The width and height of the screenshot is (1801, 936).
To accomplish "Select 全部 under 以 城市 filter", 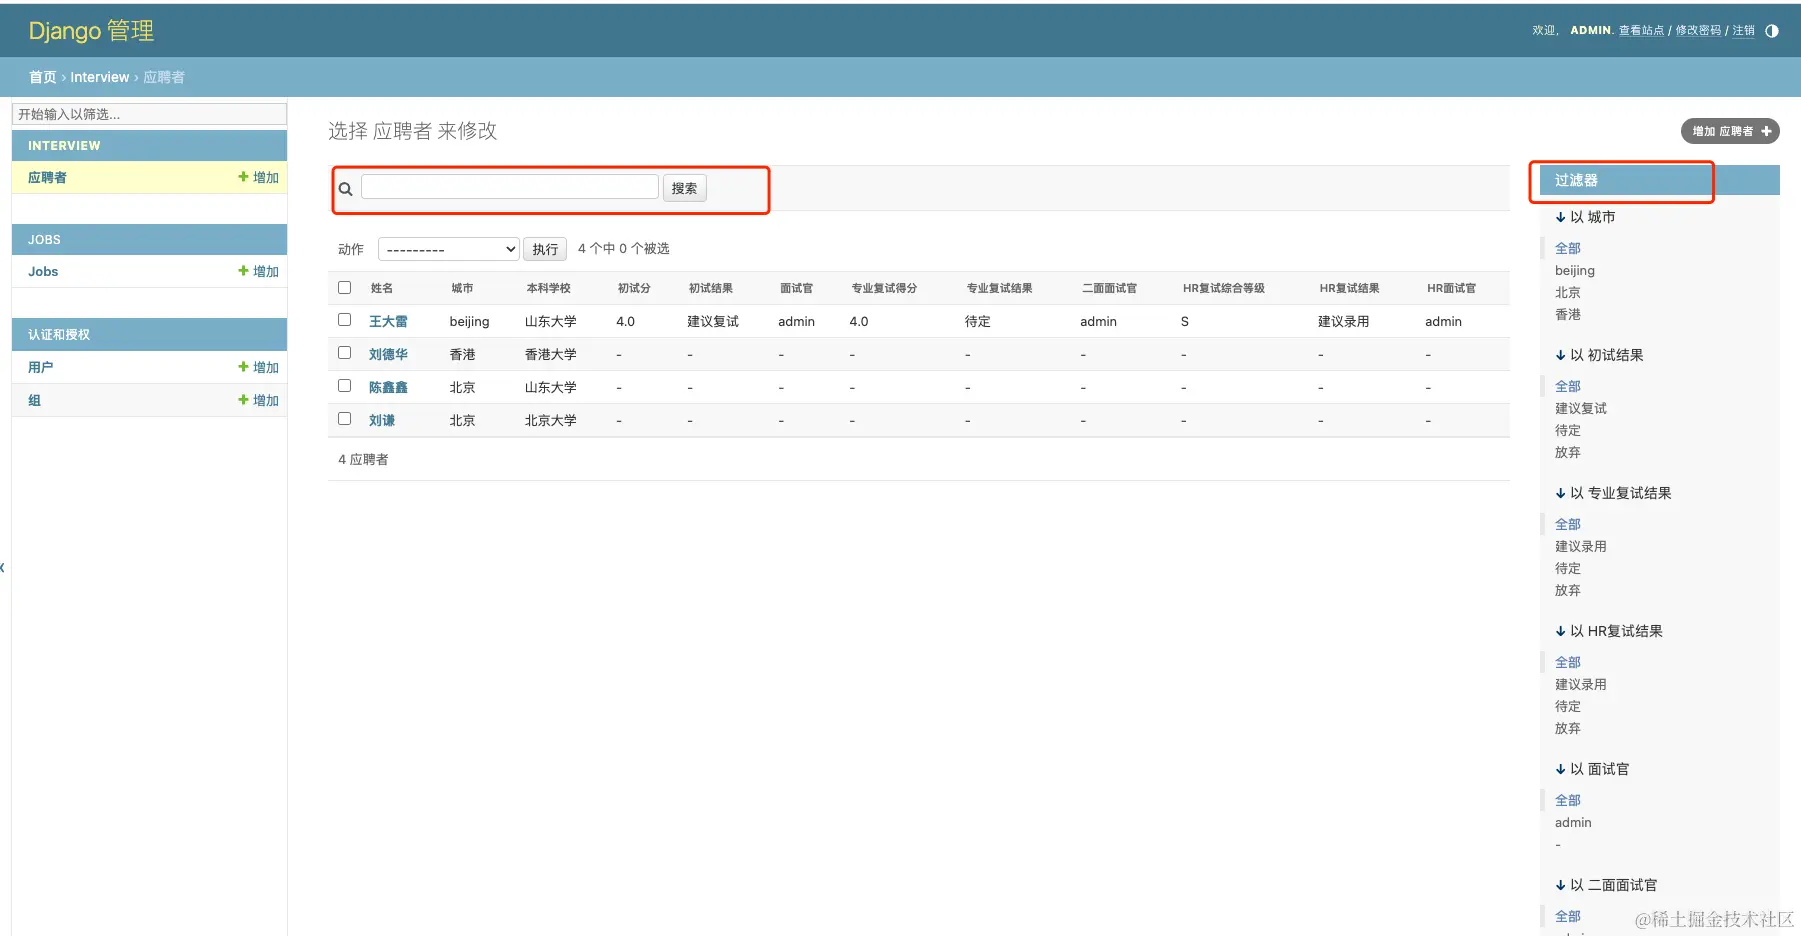I will (1568, 248).
